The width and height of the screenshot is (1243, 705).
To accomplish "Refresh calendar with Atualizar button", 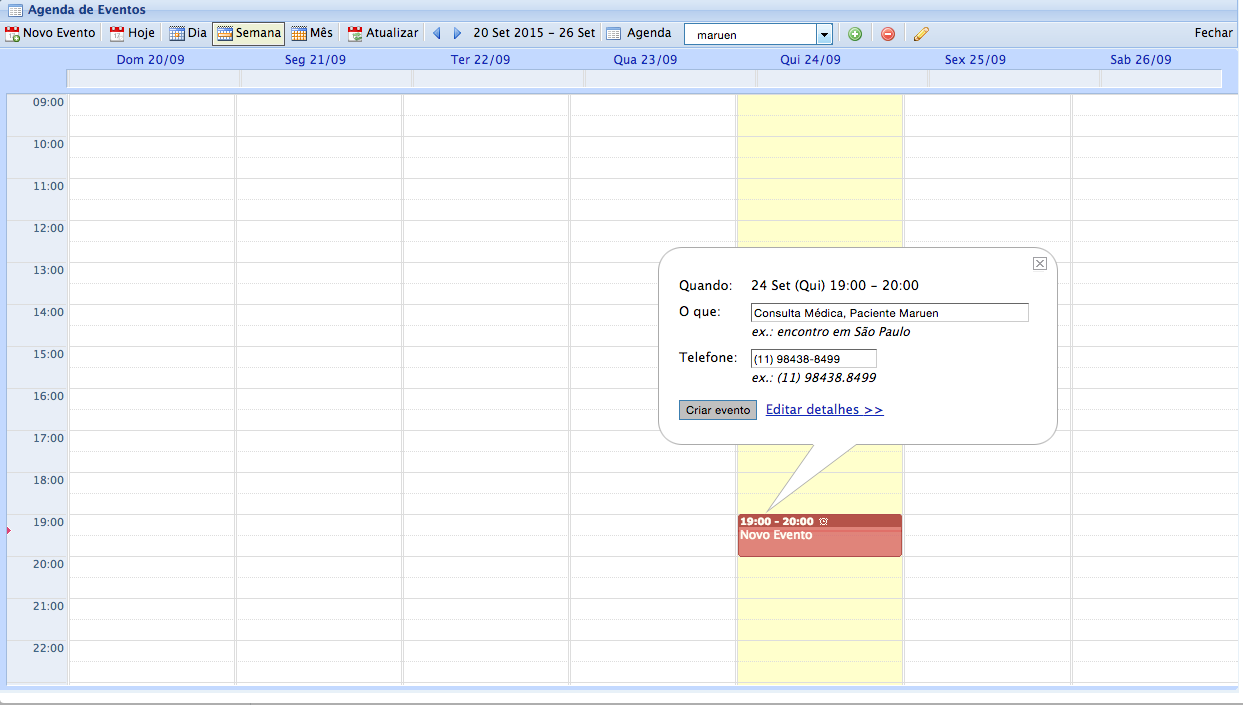I will pyautogui.click(x=382, y=33).
